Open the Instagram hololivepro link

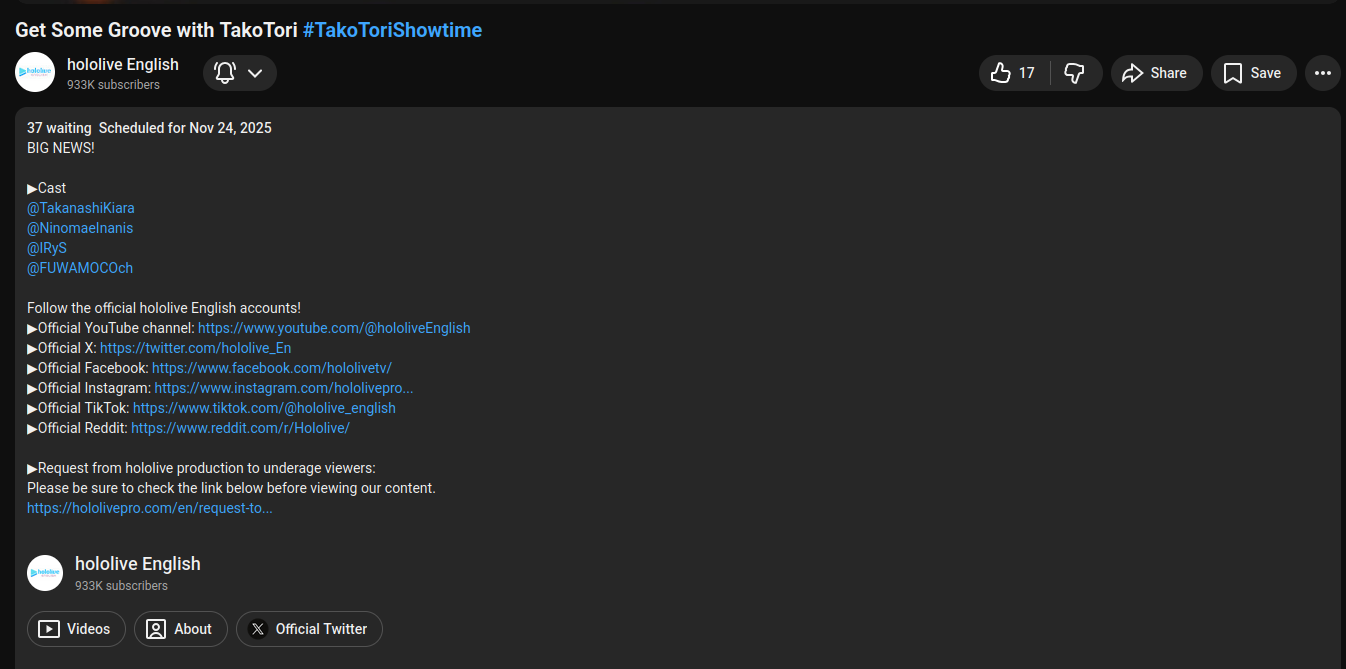click(284, 388)
